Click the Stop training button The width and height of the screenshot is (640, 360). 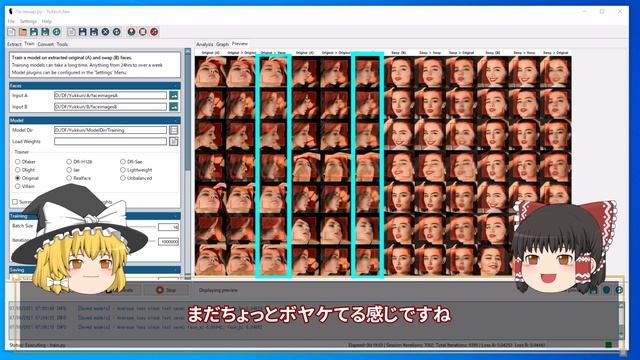pyautogui.click(x=166, y=290)
